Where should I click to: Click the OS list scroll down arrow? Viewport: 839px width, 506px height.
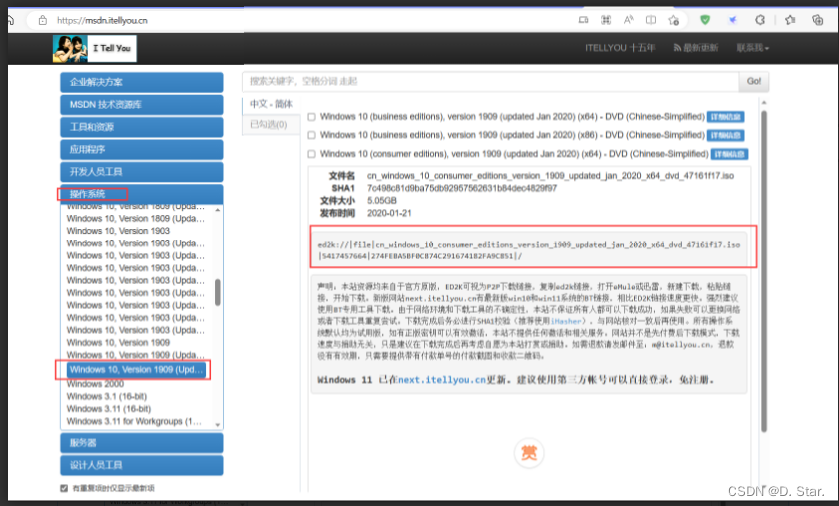tap(218, 425)
